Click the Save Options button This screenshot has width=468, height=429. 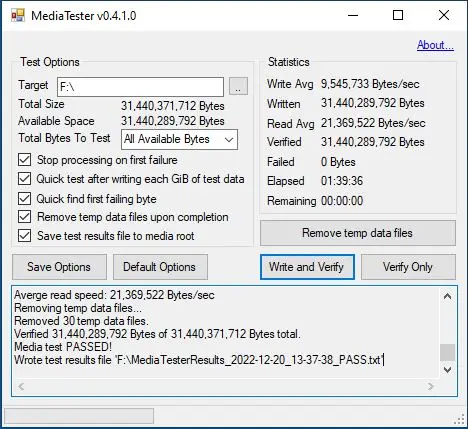[59, 267]
